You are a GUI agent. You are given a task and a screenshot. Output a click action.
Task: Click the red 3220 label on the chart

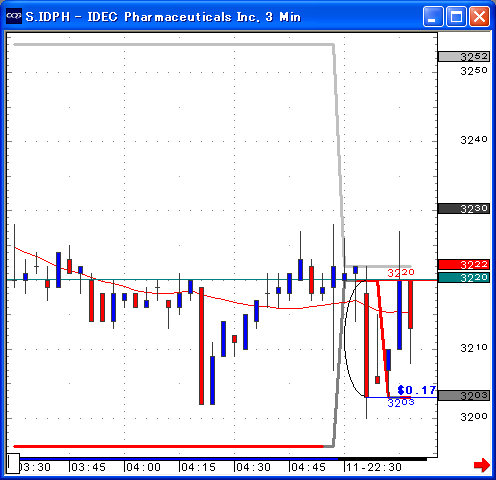401,273
